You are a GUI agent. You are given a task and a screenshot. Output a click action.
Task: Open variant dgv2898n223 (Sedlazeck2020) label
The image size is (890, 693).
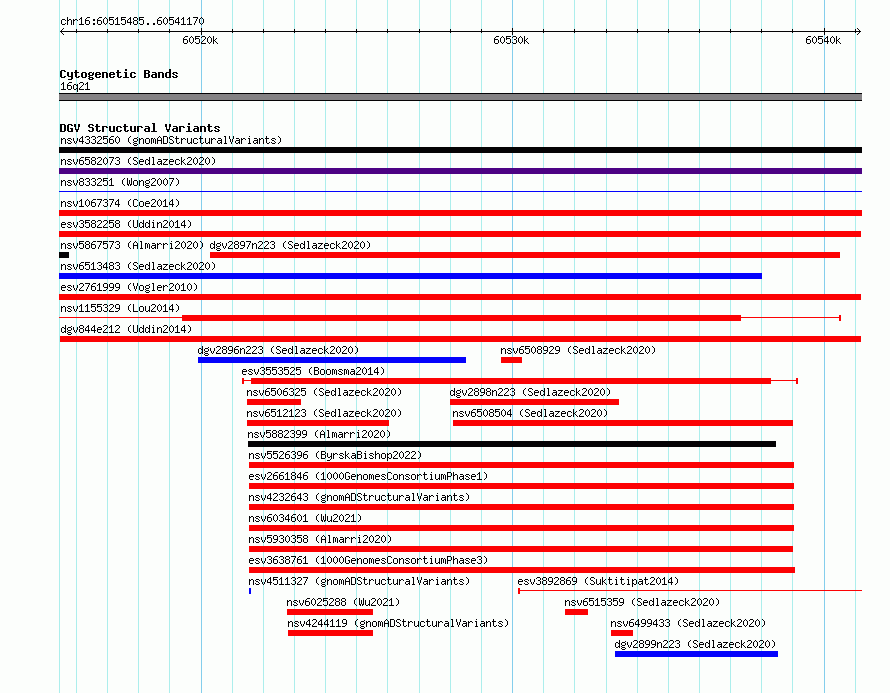point(530,392)
